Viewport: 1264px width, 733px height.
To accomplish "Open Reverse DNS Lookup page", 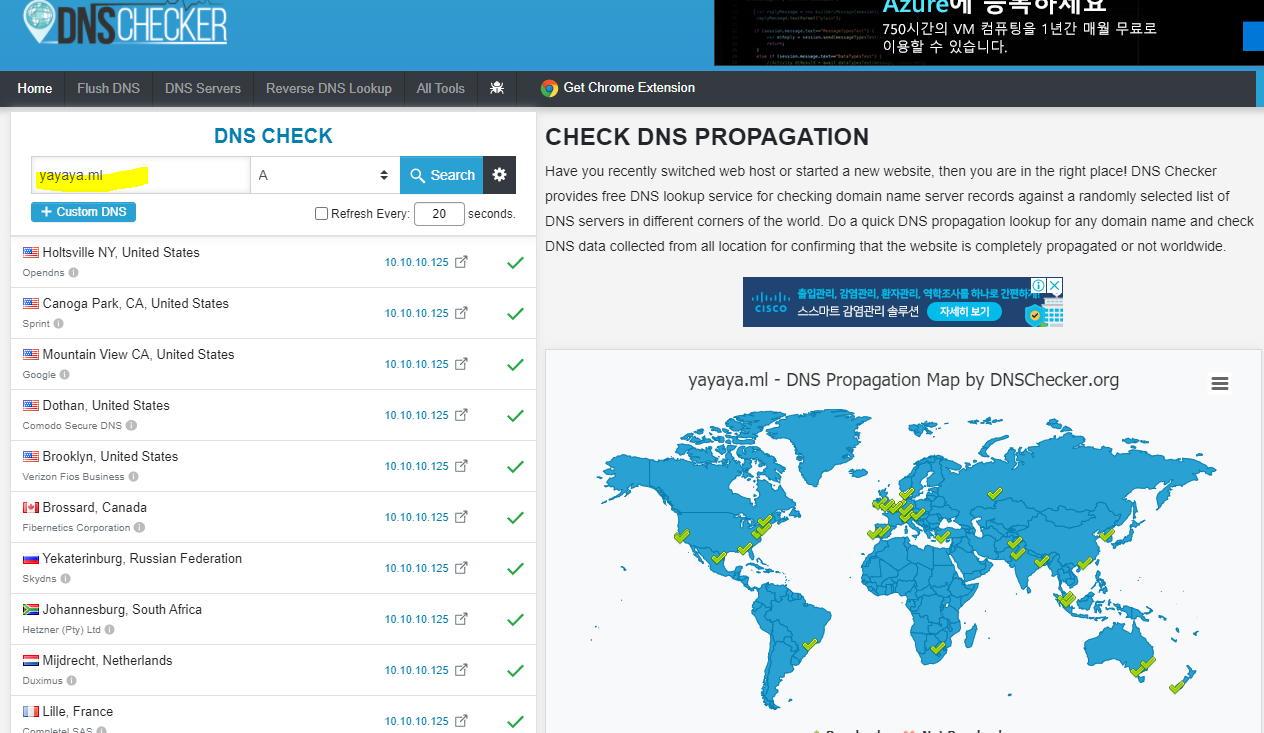I will pyautogui.click(x=329, y=88).
